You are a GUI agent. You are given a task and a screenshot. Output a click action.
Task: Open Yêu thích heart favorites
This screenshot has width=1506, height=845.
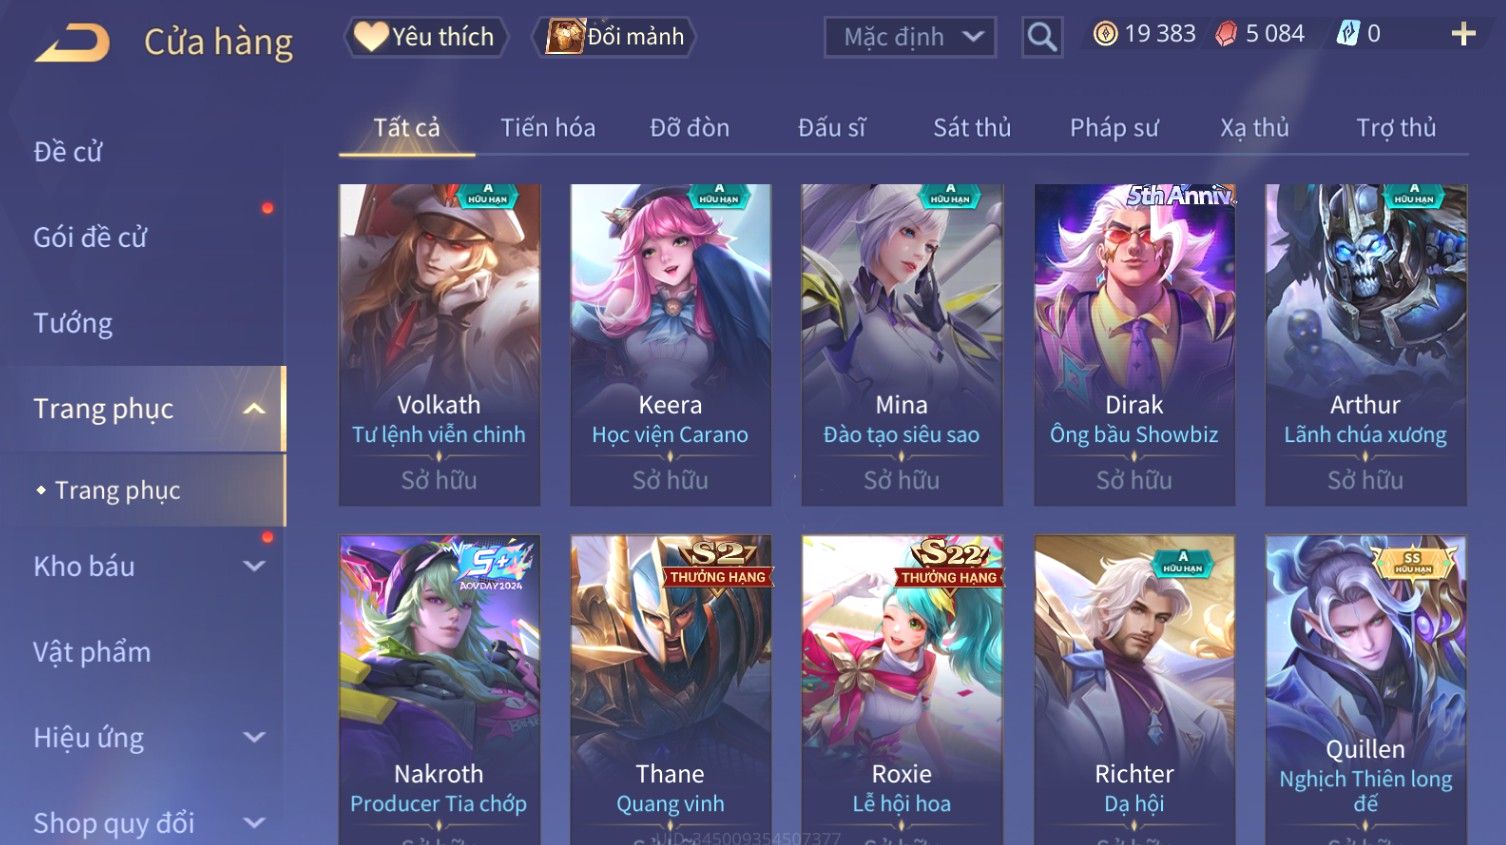pos(426,37)
